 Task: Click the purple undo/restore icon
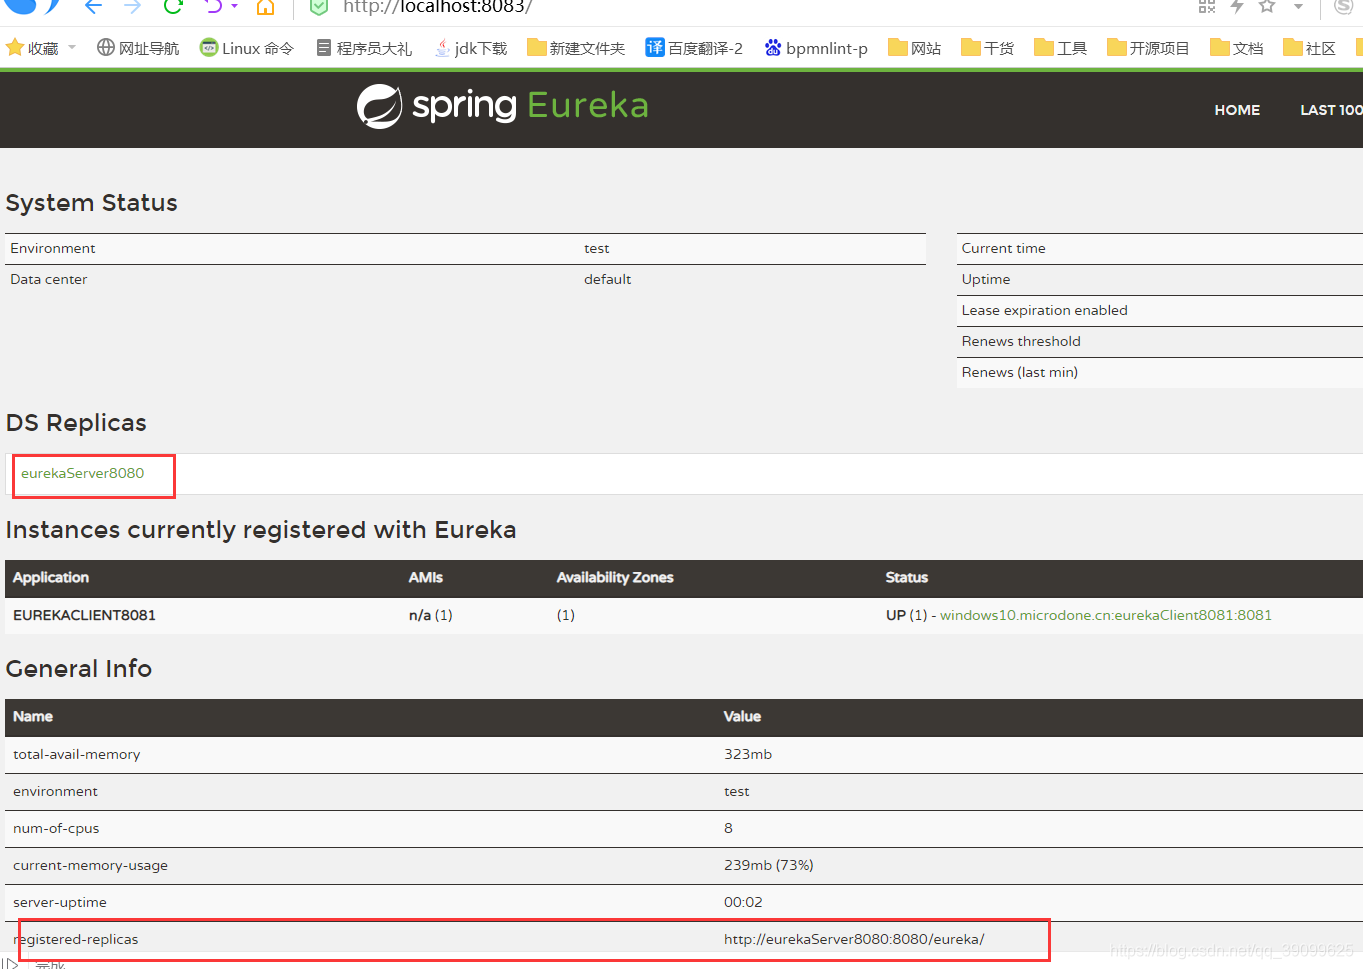[213, 6]
